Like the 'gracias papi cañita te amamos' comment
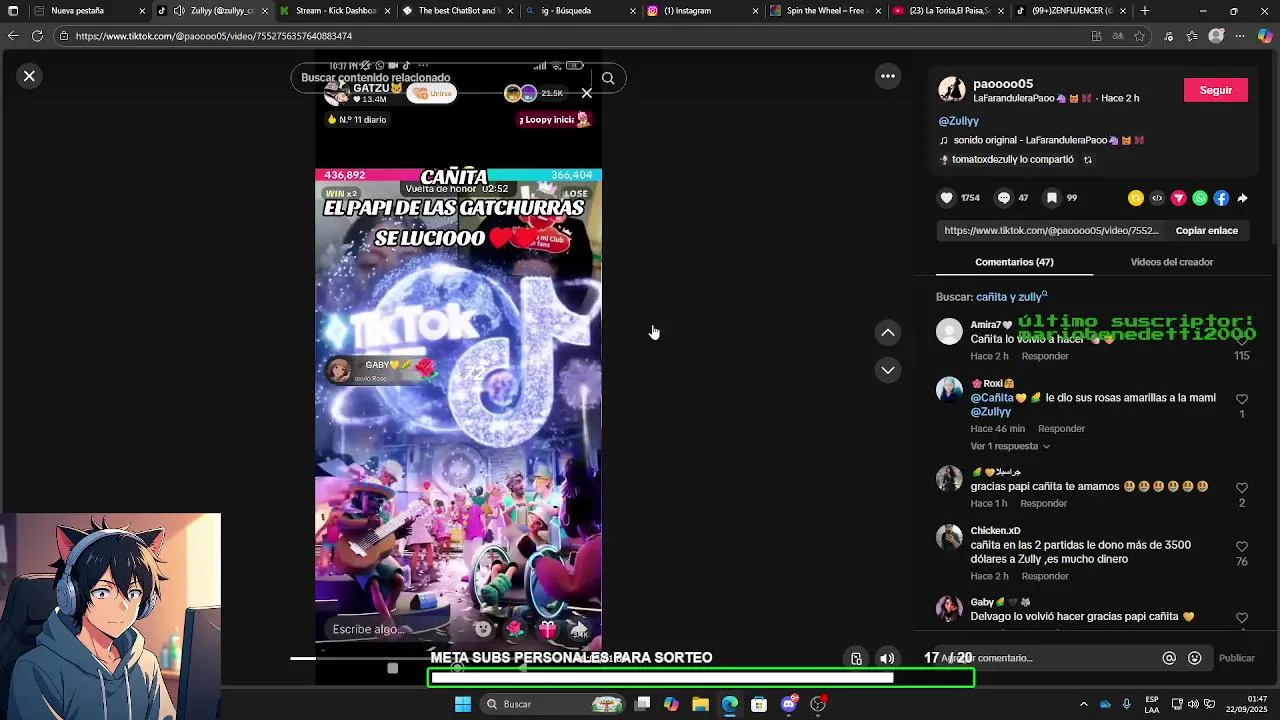 (1242, 488)
